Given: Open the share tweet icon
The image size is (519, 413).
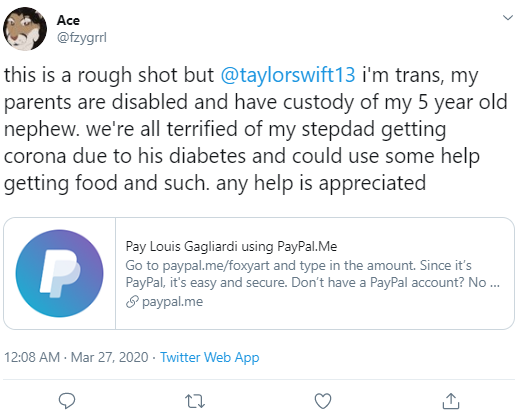Looking at the screenshot, I should pos(451,401).
